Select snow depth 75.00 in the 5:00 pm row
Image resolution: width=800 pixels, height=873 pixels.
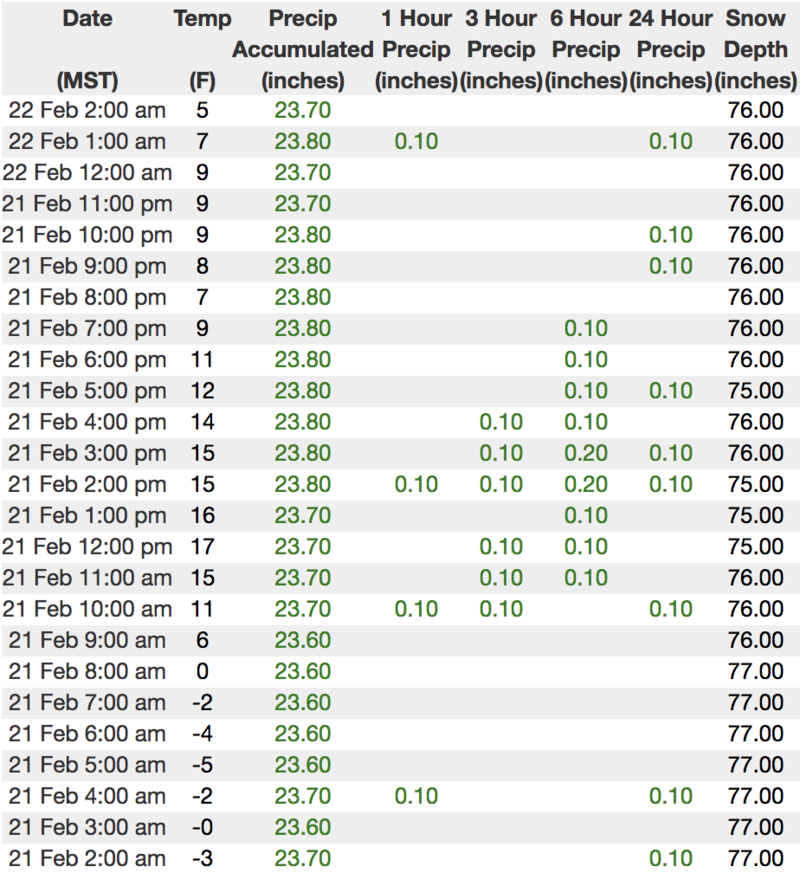(756, 391)
